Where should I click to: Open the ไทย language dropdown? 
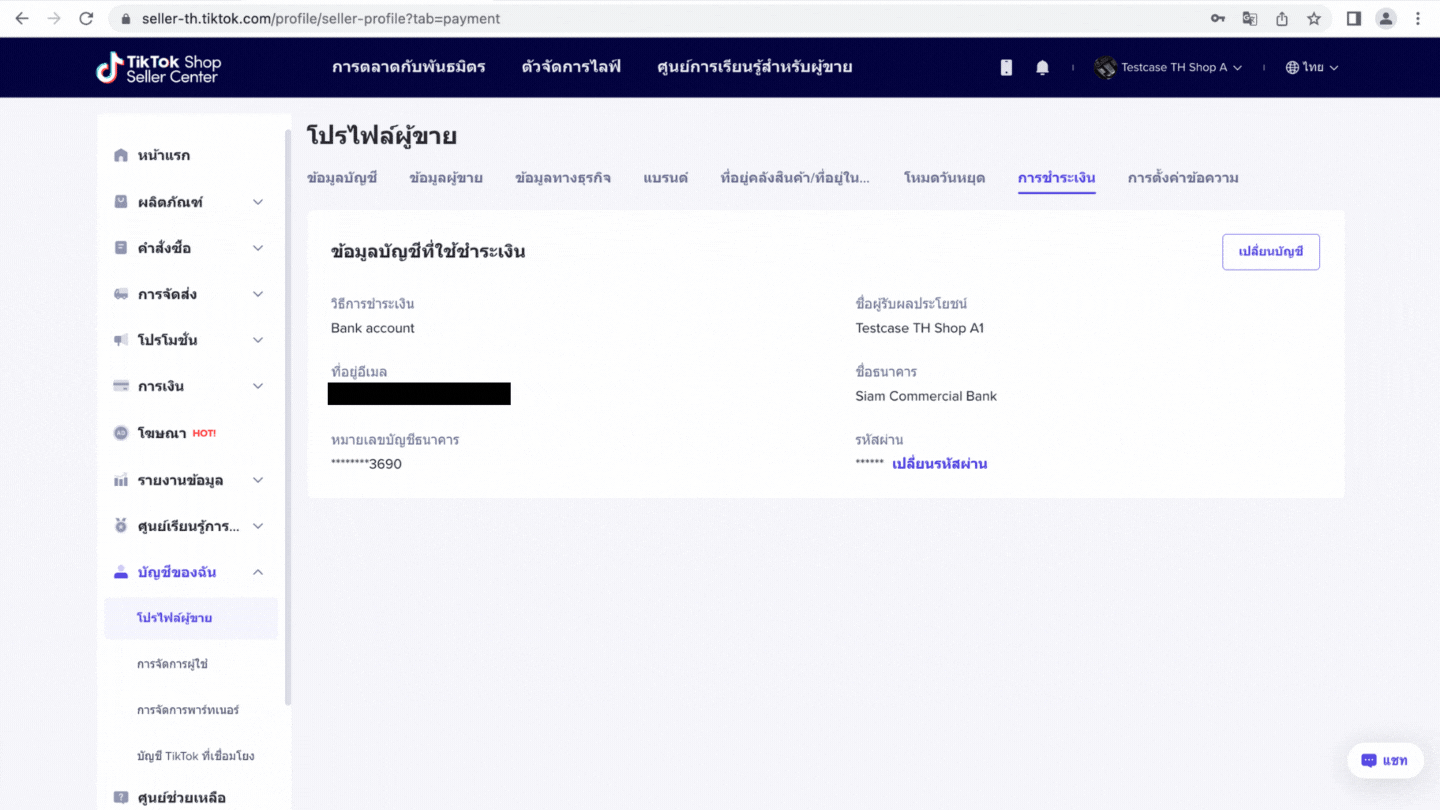click(x=1311, y=67)
